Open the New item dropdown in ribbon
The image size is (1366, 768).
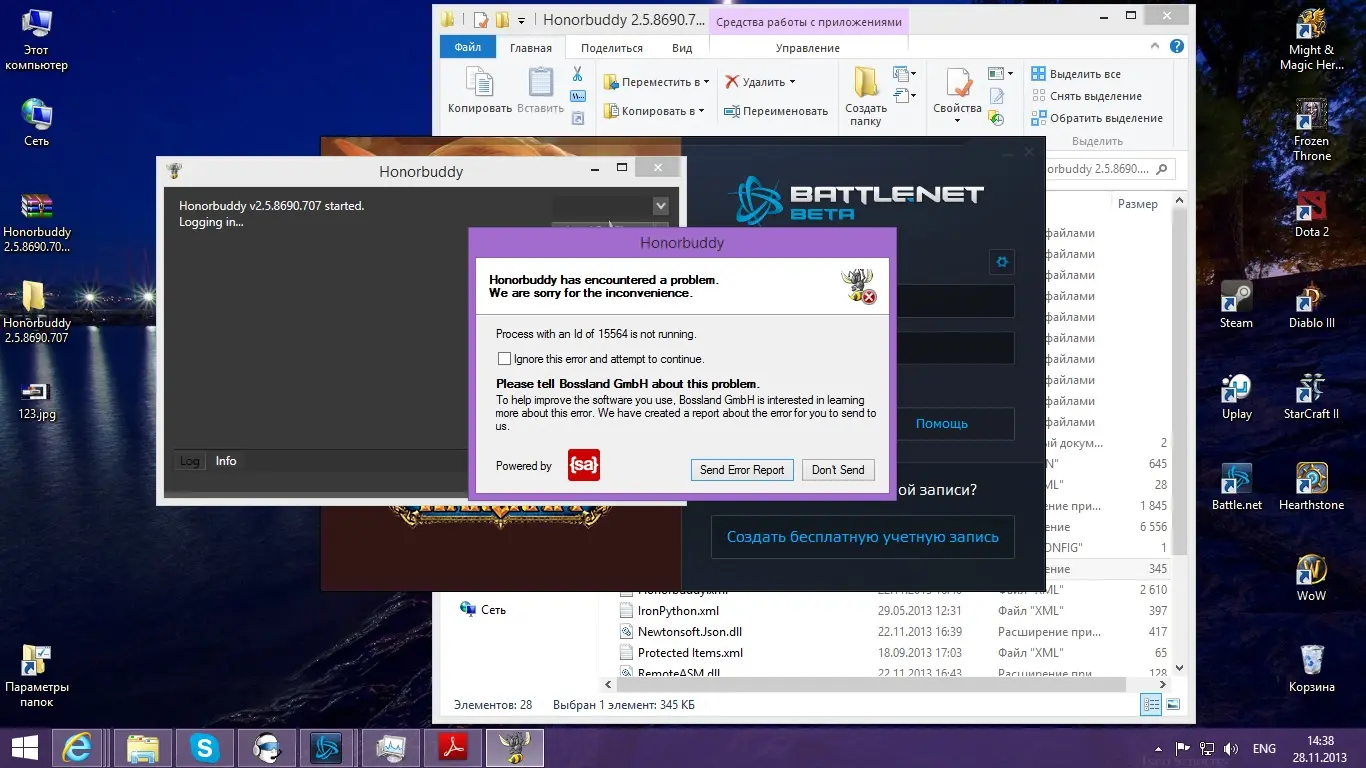(905, 74)
